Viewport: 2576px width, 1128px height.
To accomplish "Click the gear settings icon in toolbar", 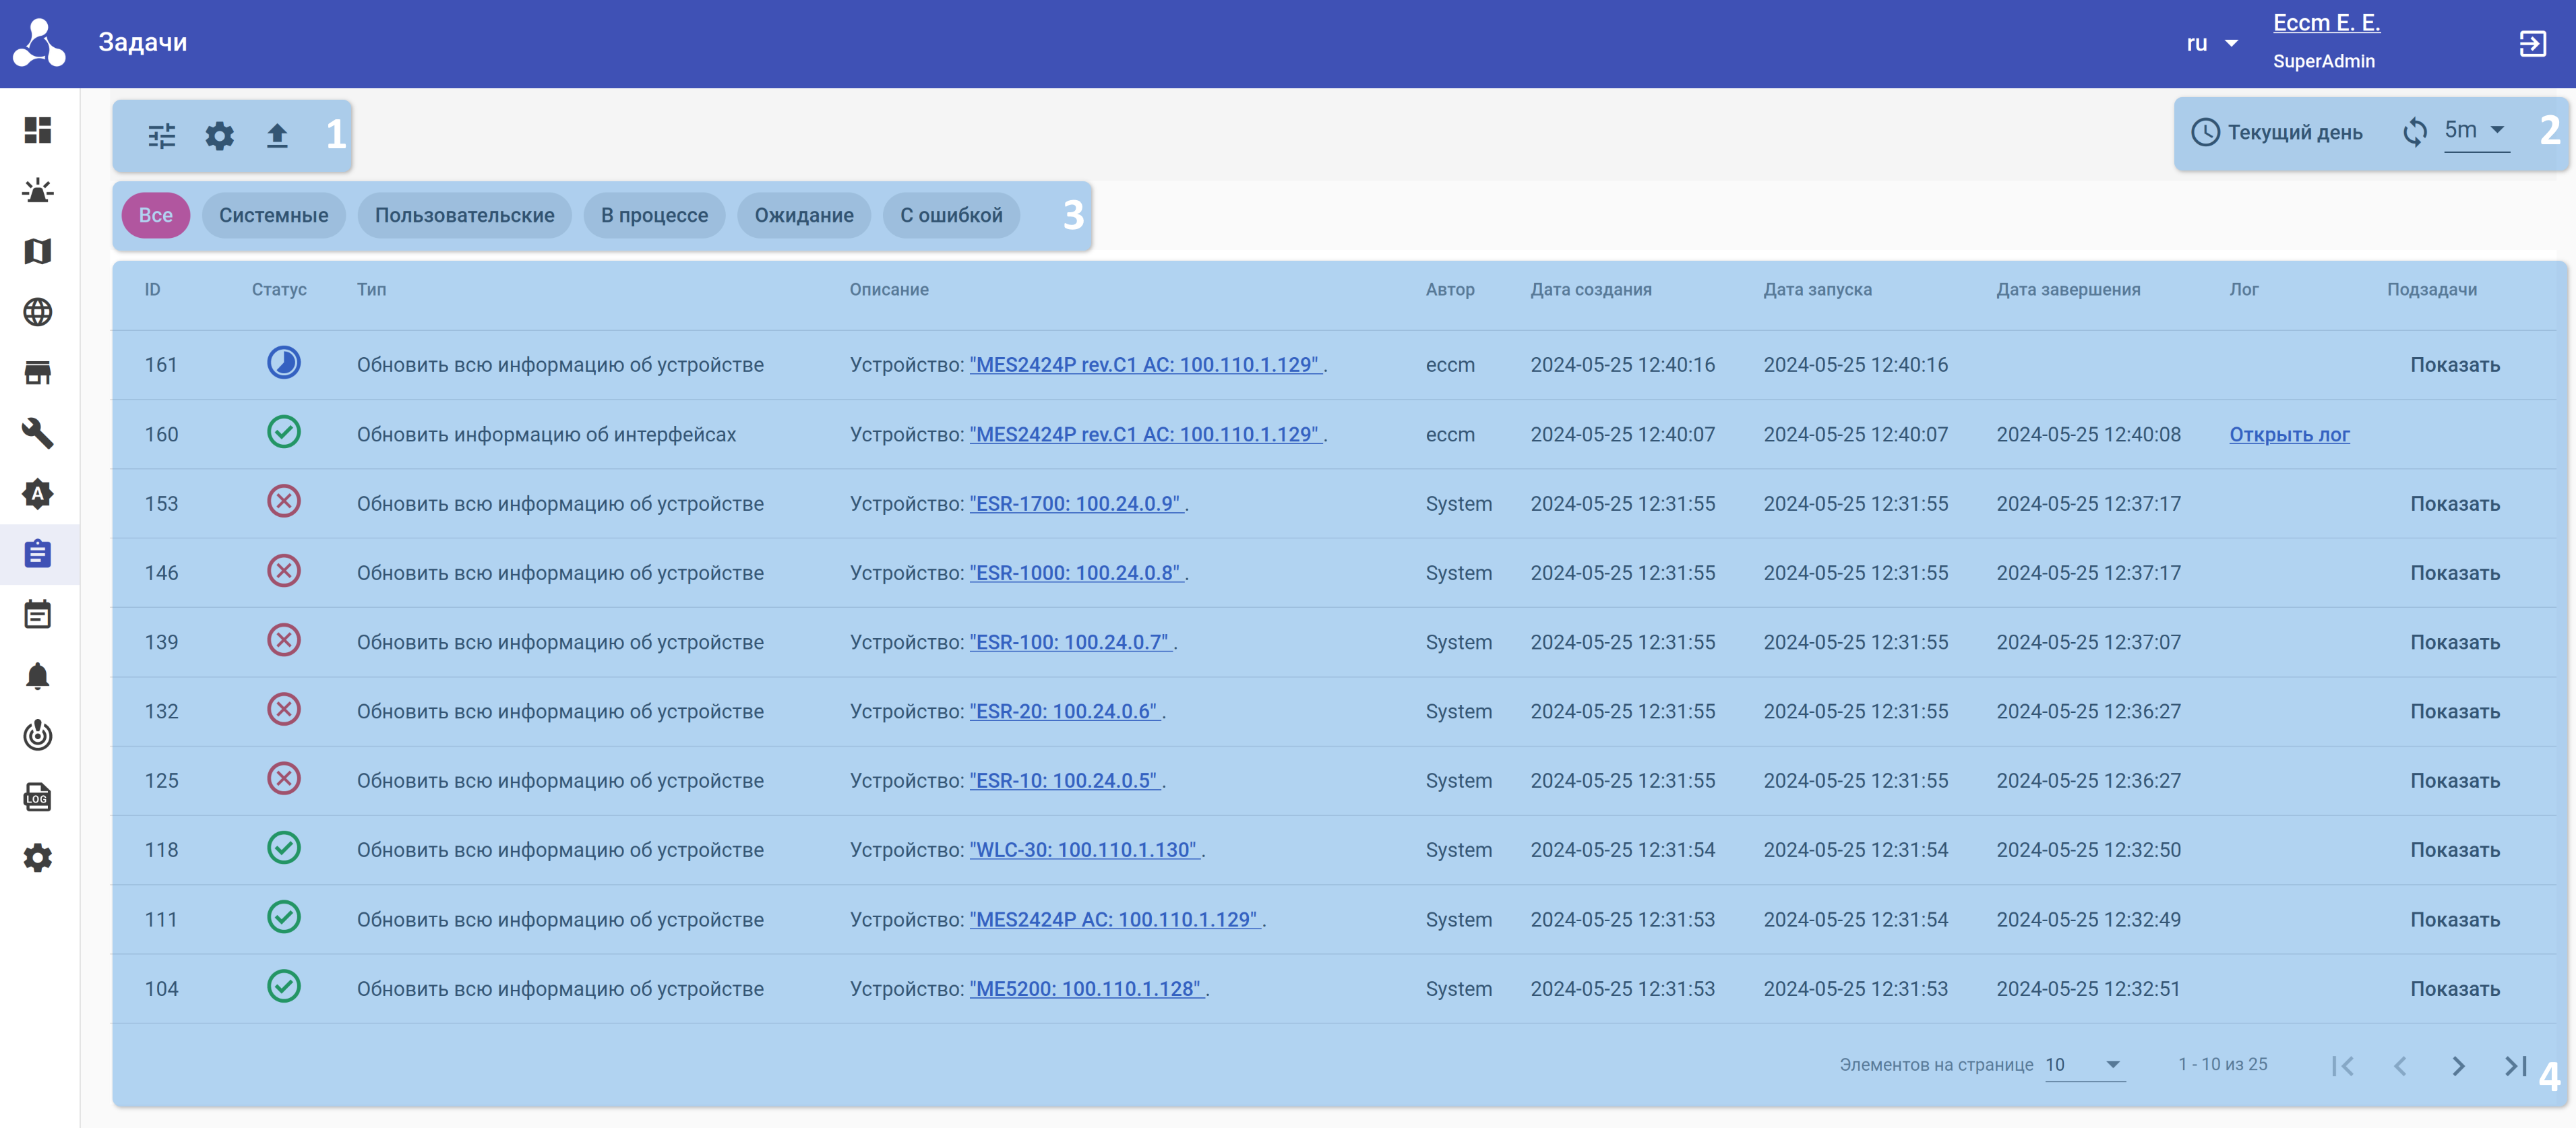I will pyautogui.click(x=219, y=135).
